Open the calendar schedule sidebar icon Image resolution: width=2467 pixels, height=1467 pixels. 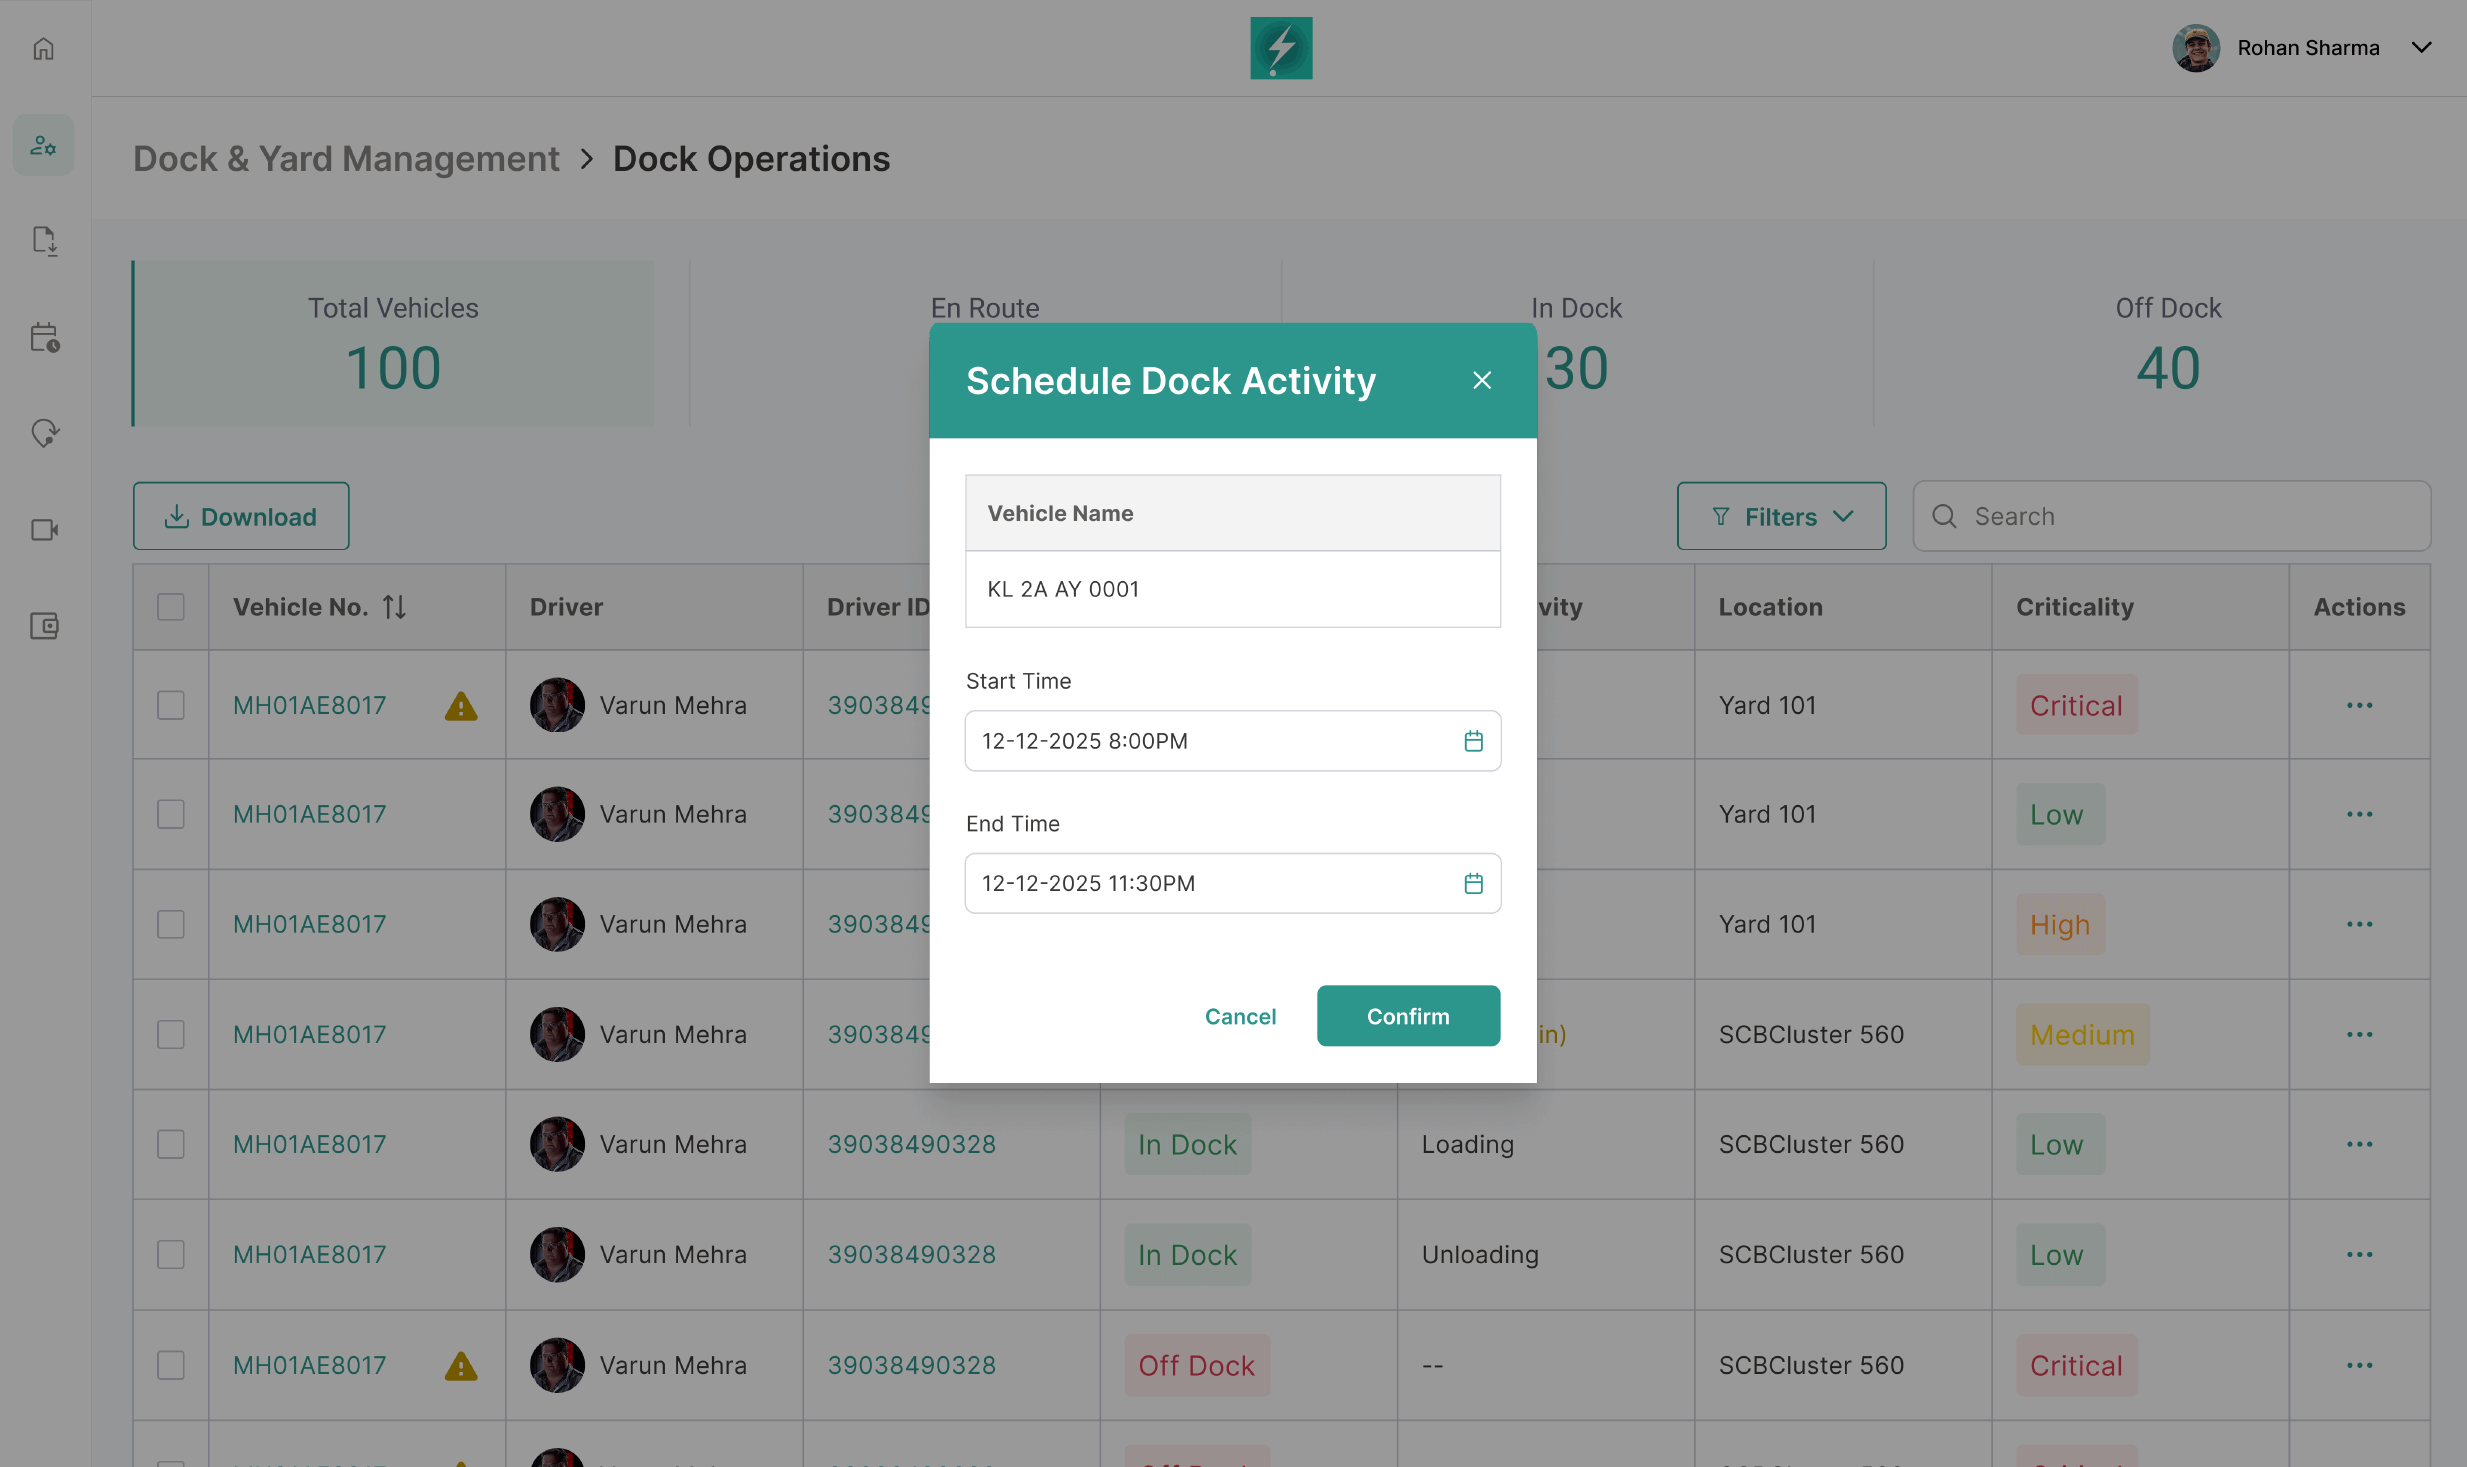click(x=44, y=337)
